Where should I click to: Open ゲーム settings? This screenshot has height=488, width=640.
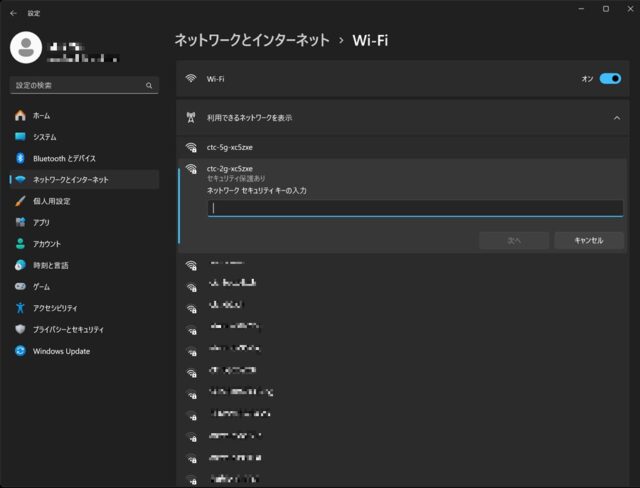[x=84, y=287]
